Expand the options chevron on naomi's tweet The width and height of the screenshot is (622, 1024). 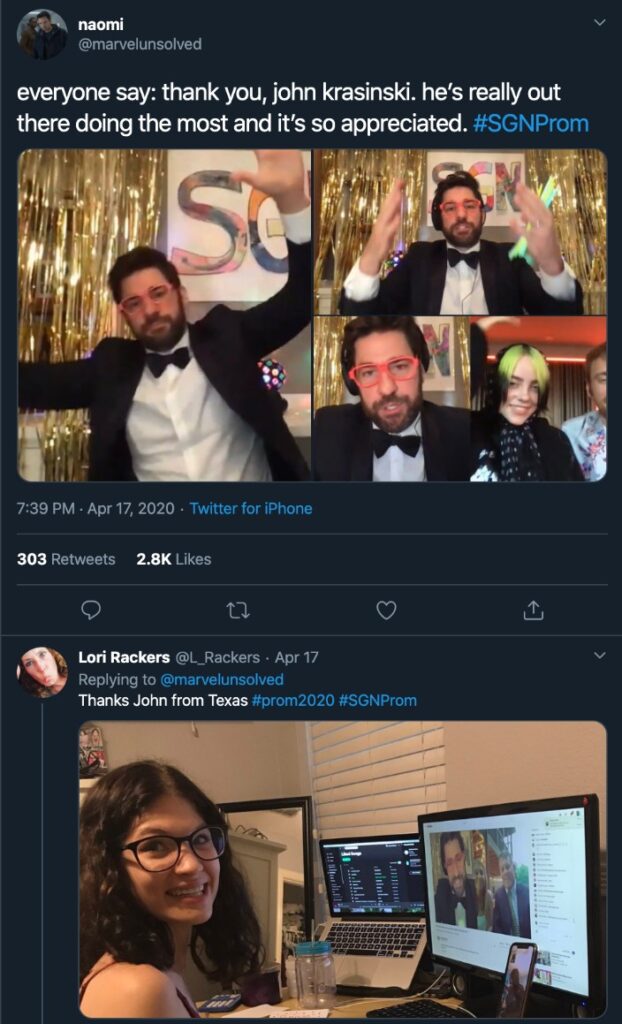tap(599, 22)
